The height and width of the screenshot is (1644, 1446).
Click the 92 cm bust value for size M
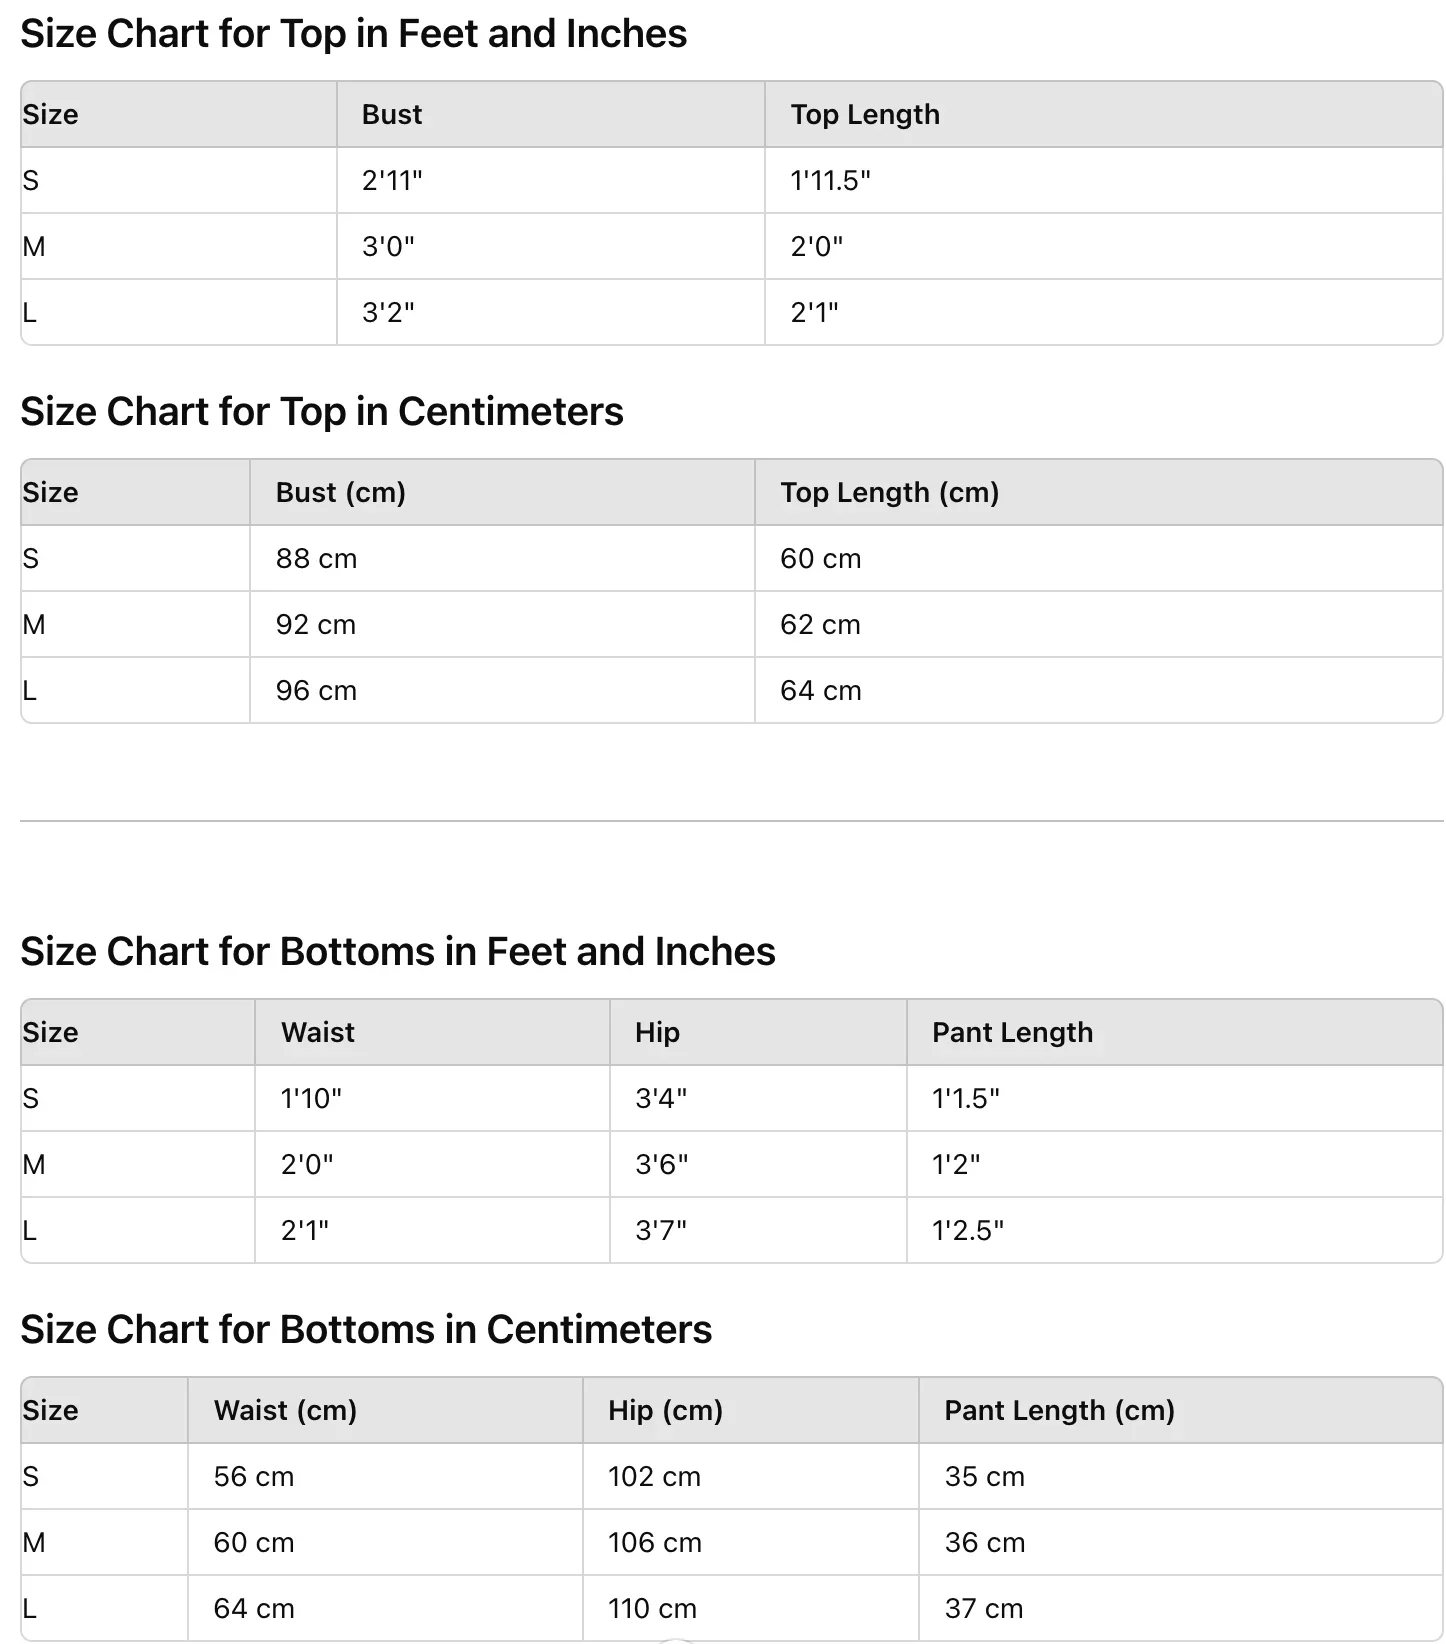(x=502, y=625)
